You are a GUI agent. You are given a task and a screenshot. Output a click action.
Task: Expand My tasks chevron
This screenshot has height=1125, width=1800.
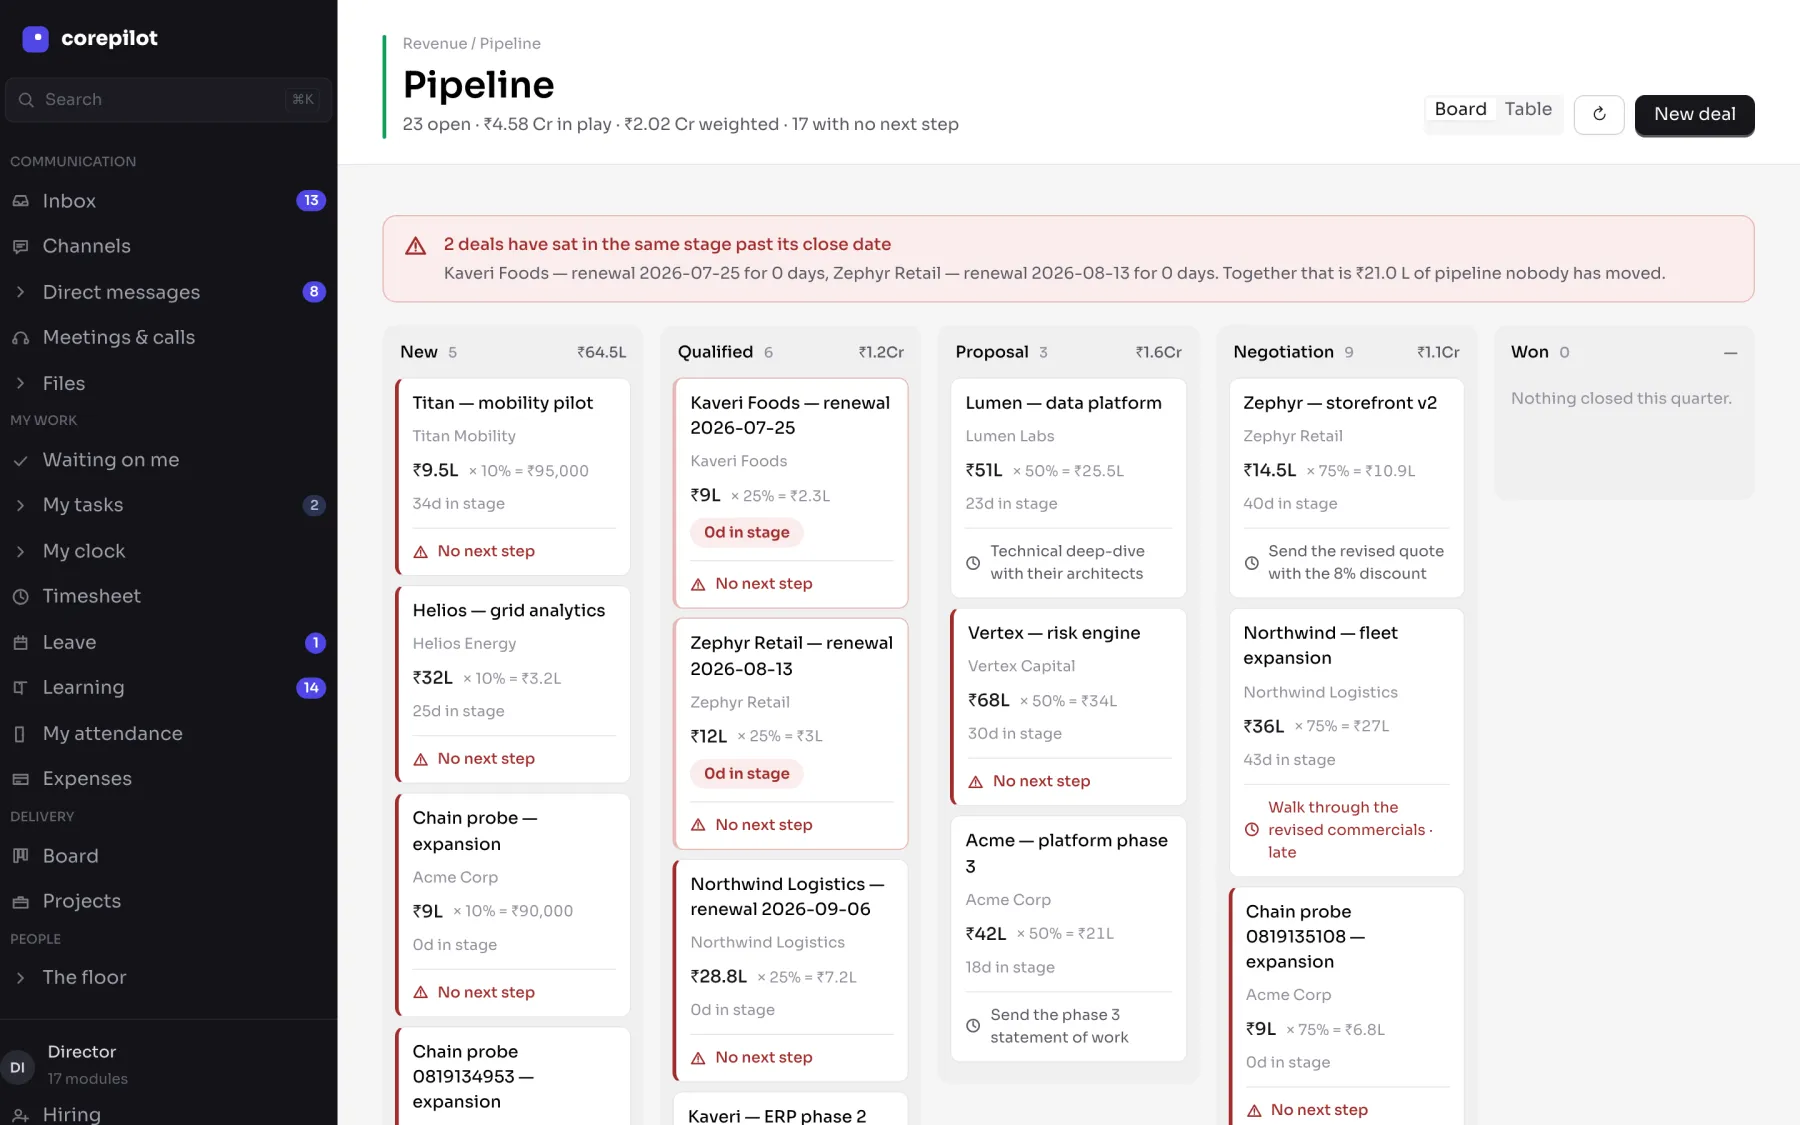coord(20,505)
